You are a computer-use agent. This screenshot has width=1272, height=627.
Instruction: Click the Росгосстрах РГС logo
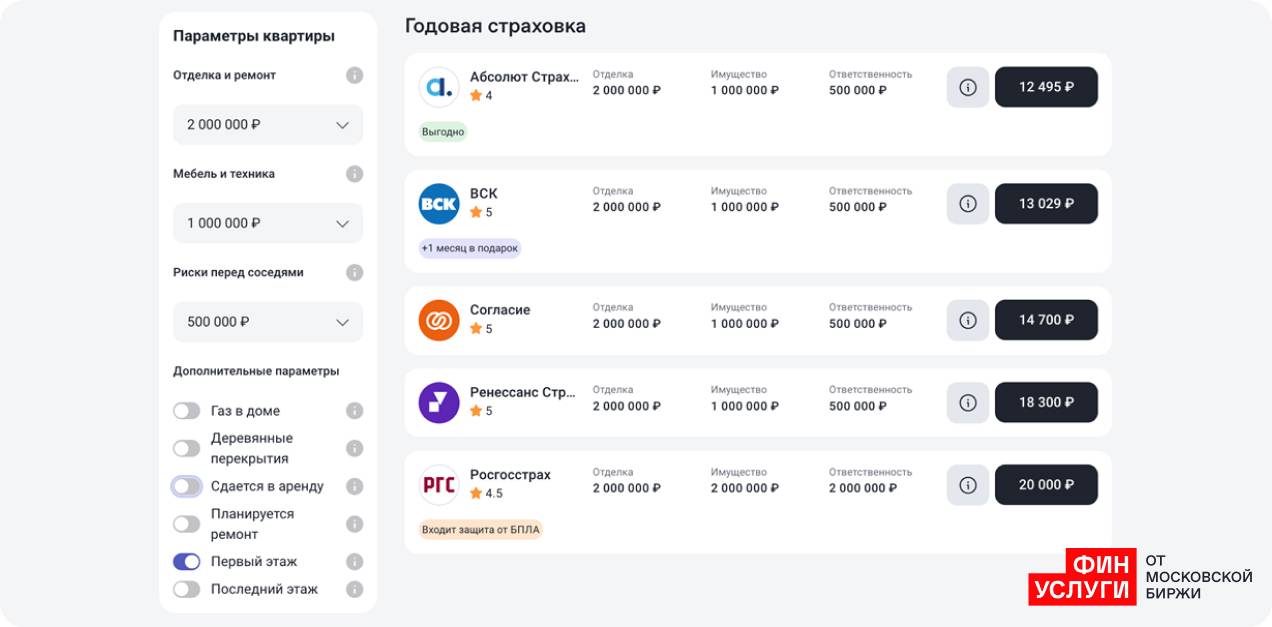pyautogui.click(x=438, y=485)
